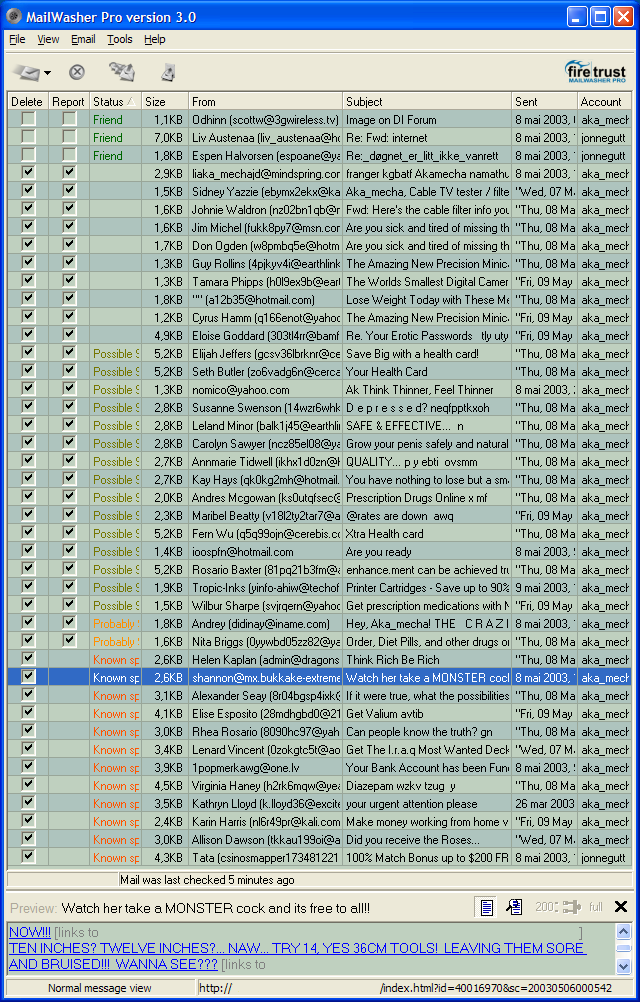Screen dimensions: 640x1002
Task: Open the Help menu
Action: (x=155, y=40)
